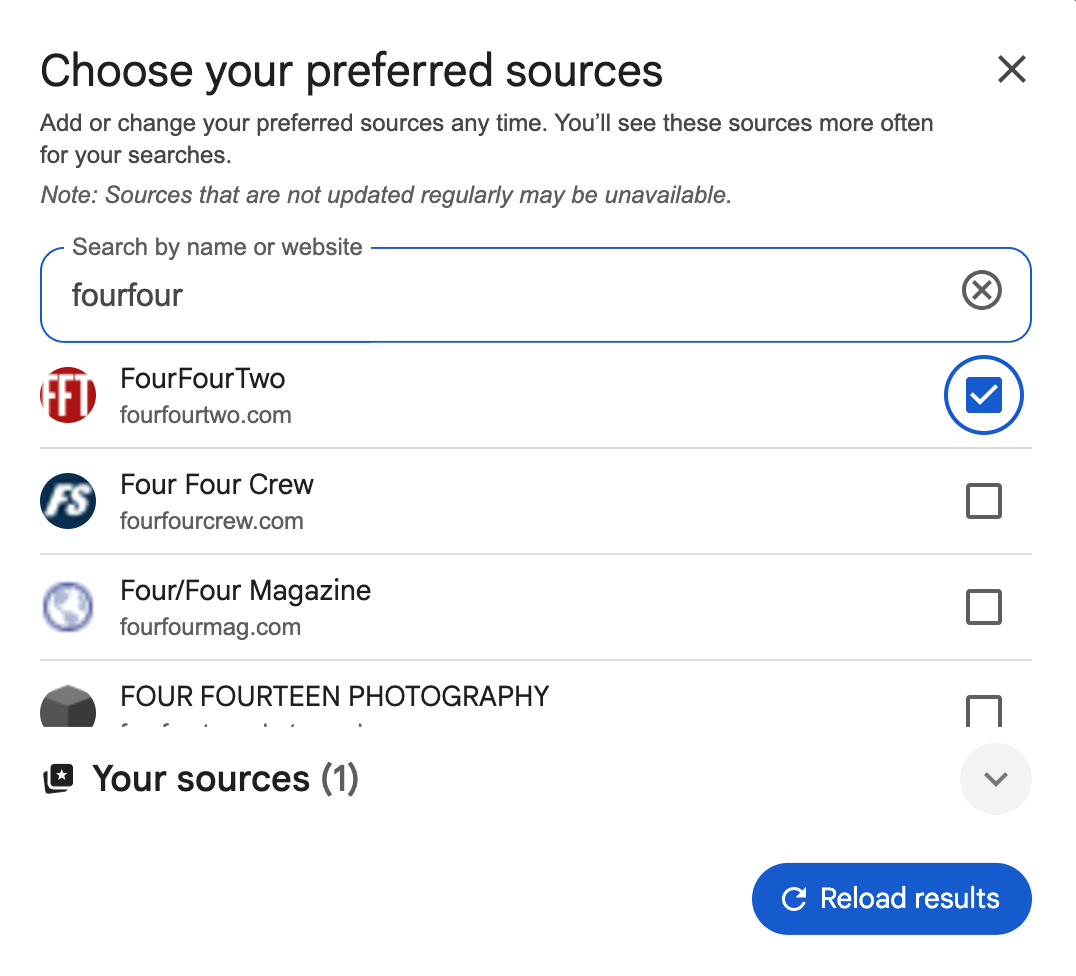Check the FOUR FOURTEEN PHOTOGRAPHY checkbox
This screenshot has height=976, width=1076.
[983, 710]
